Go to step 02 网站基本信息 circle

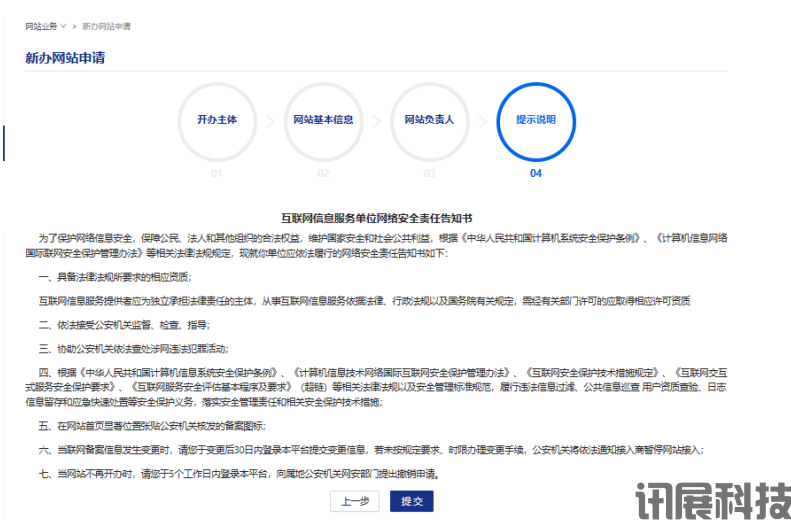[323, 122]
